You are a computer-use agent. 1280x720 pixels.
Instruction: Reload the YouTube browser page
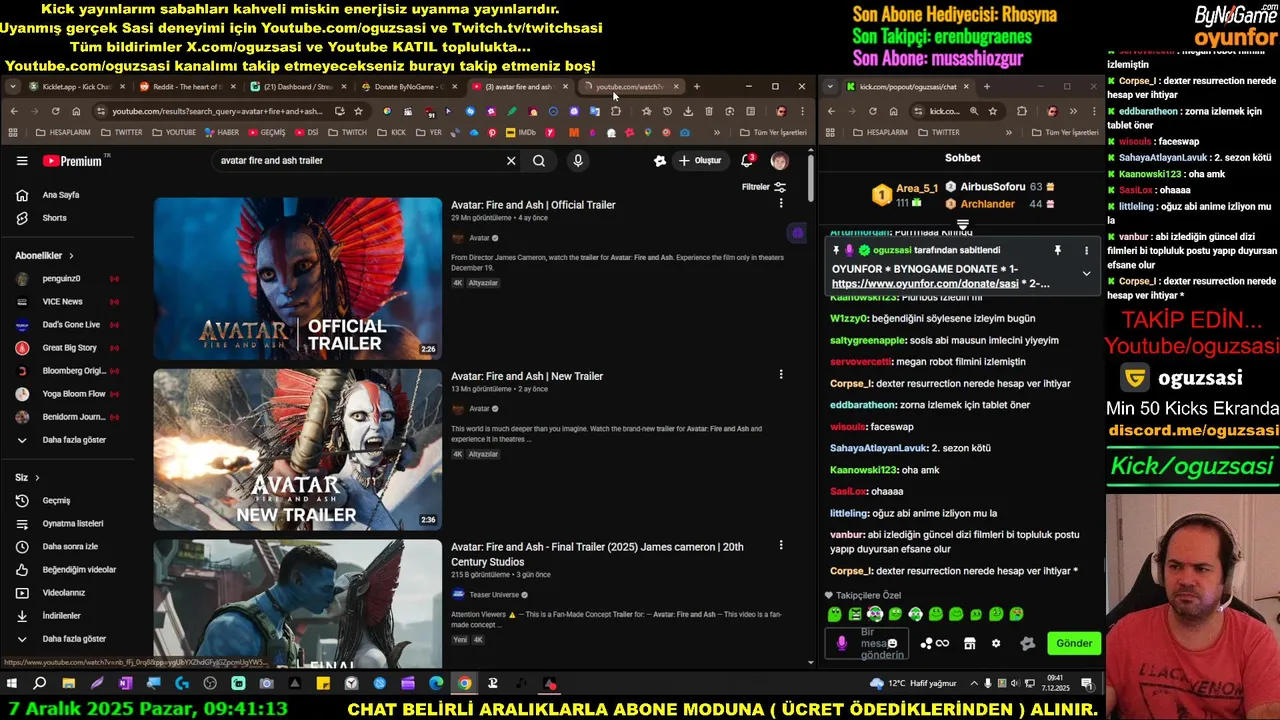click(x=55, y=111)
